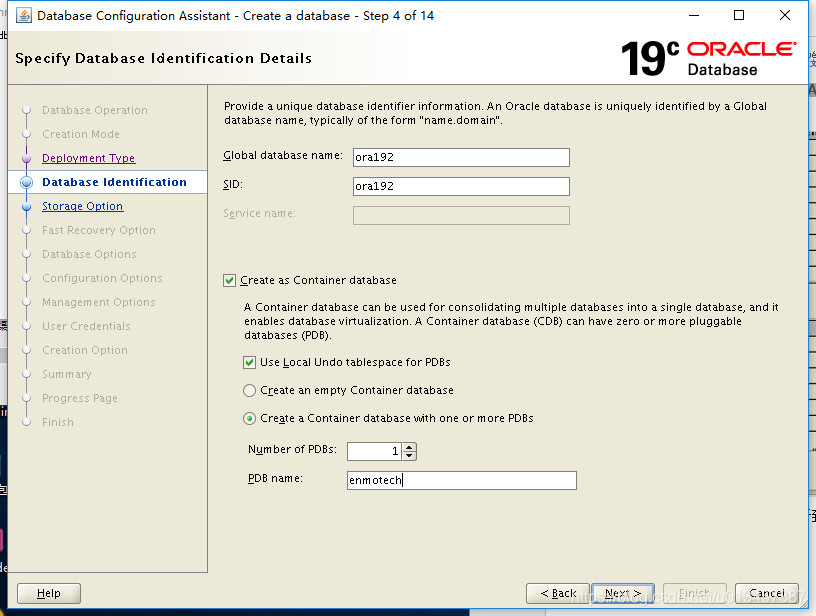Close the Database Configuration Assistant window
This screenshot has width=816, height=616.
point(785,16)
